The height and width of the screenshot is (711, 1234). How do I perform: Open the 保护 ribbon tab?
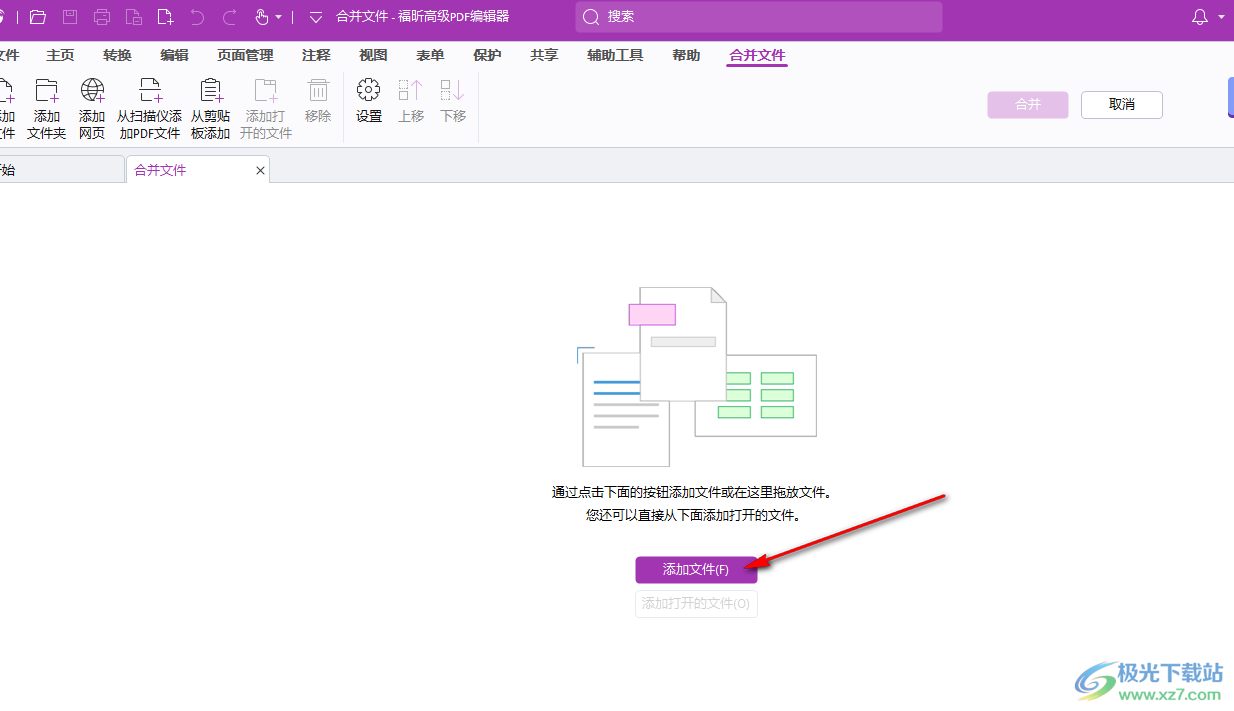coord(487,56)
